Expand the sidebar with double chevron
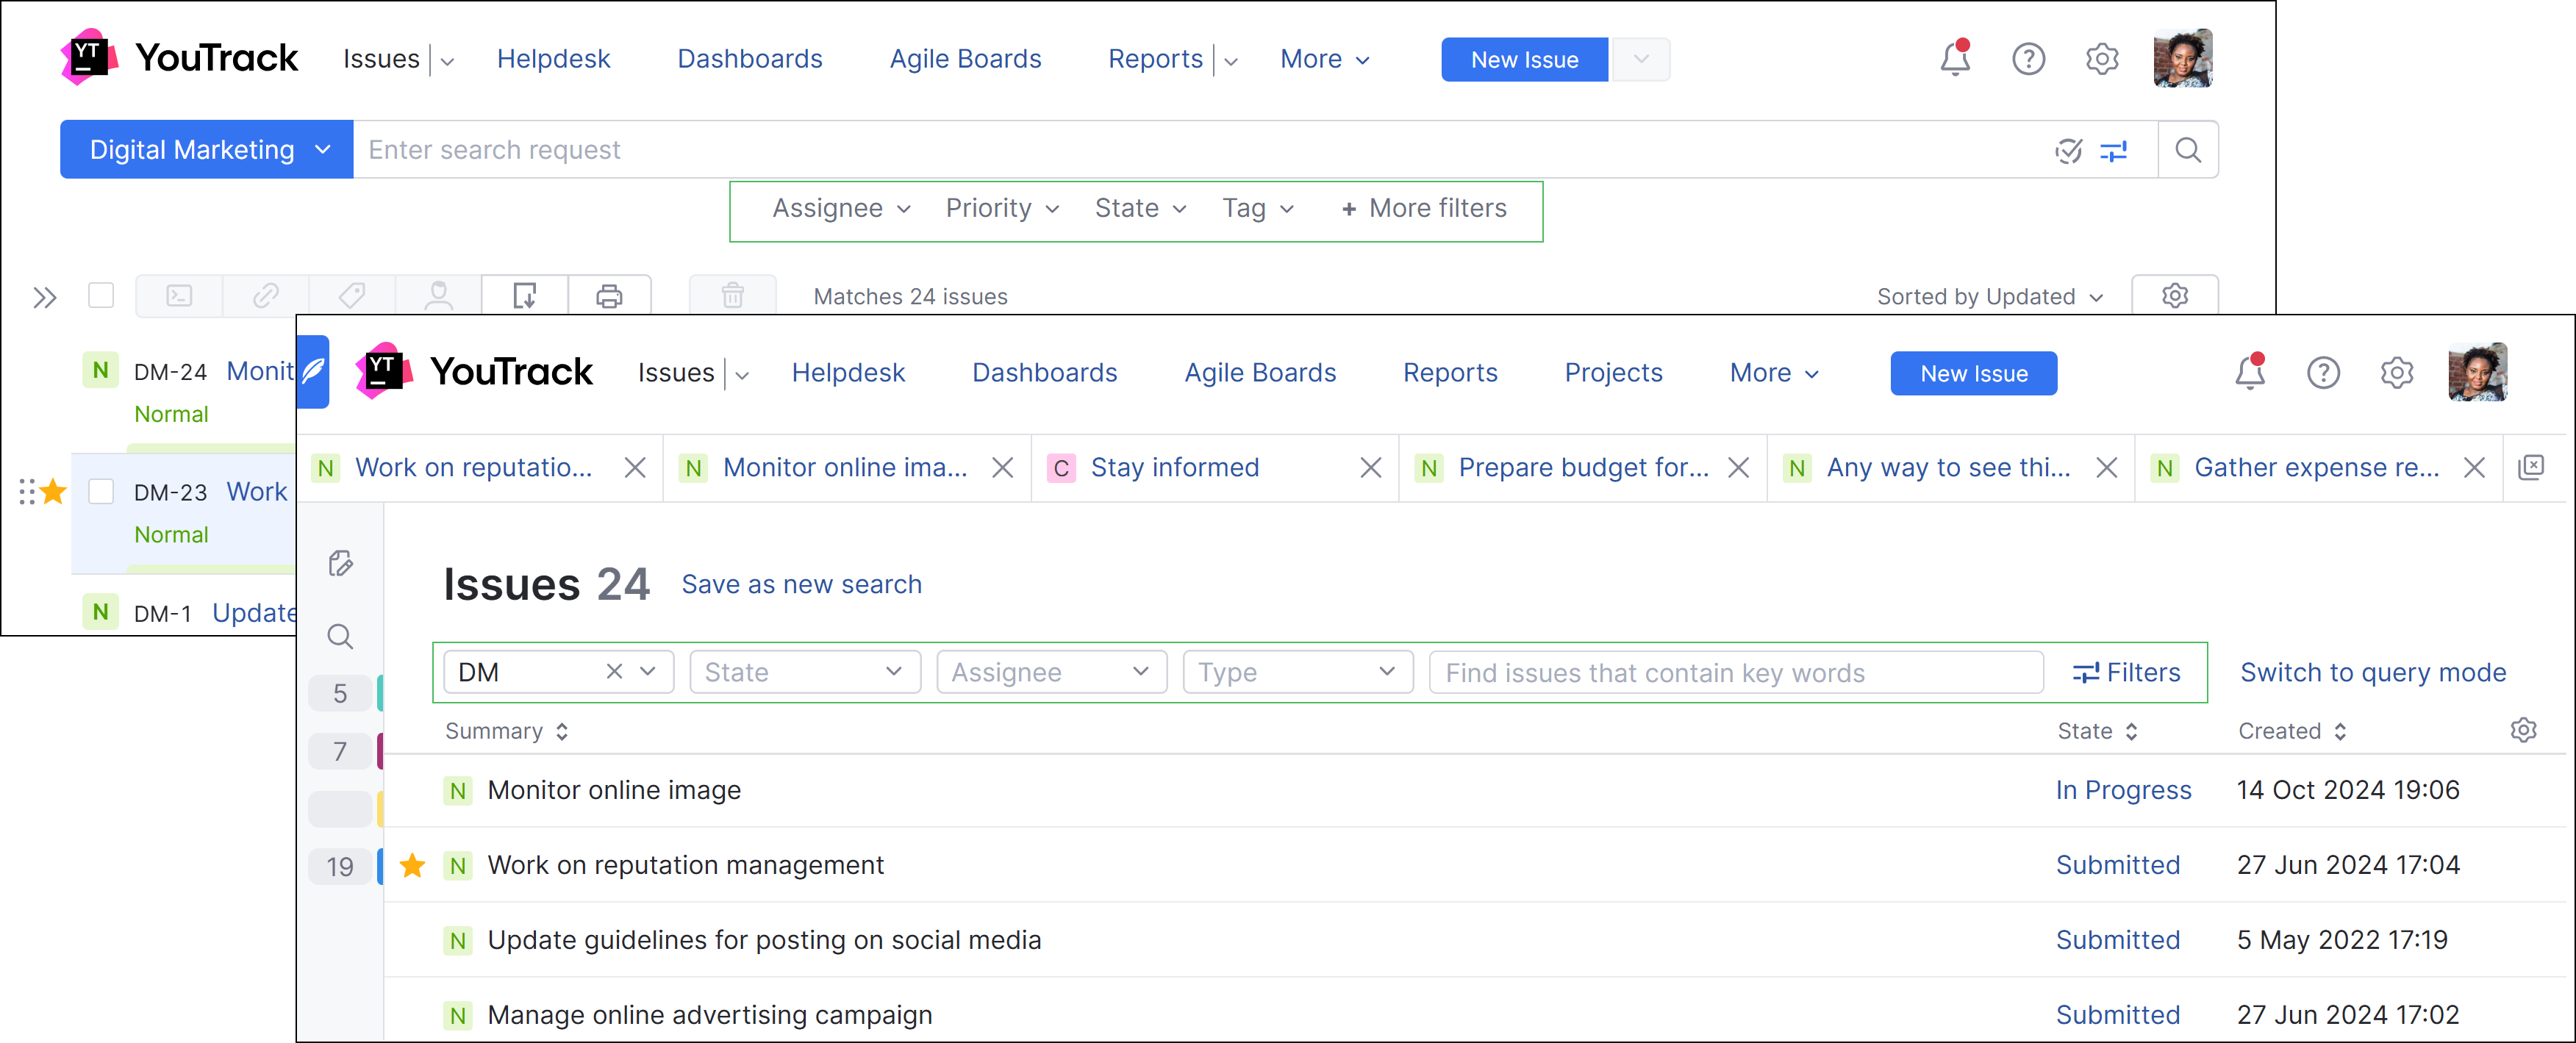Image resolution: width=2576 pixels, height=1043 pixels. pyautogui.click(x=44, y=297)
